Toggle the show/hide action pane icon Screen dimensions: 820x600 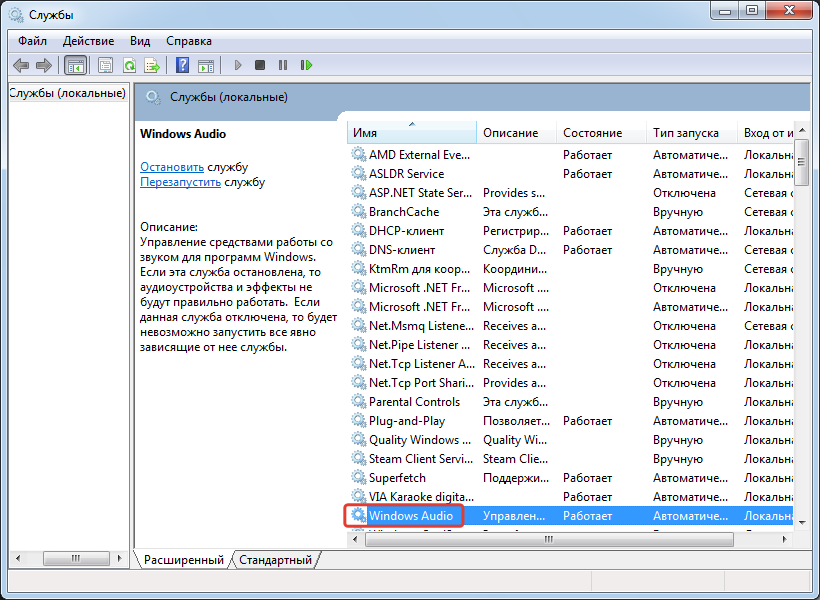pyautogui.click(x=206, y=65)
